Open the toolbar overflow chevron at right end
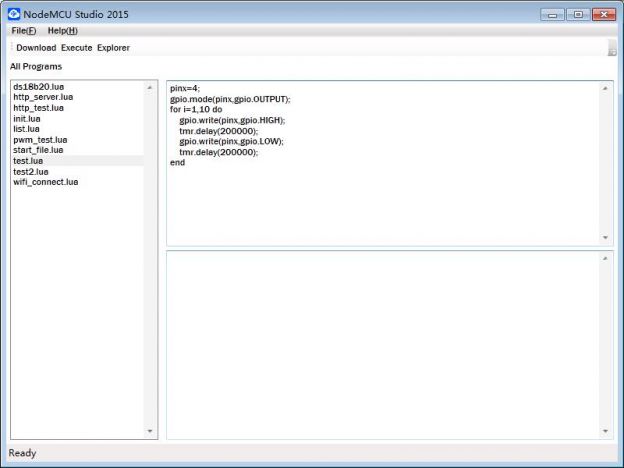This screenshot has width=624, height=468. [612, 48]
